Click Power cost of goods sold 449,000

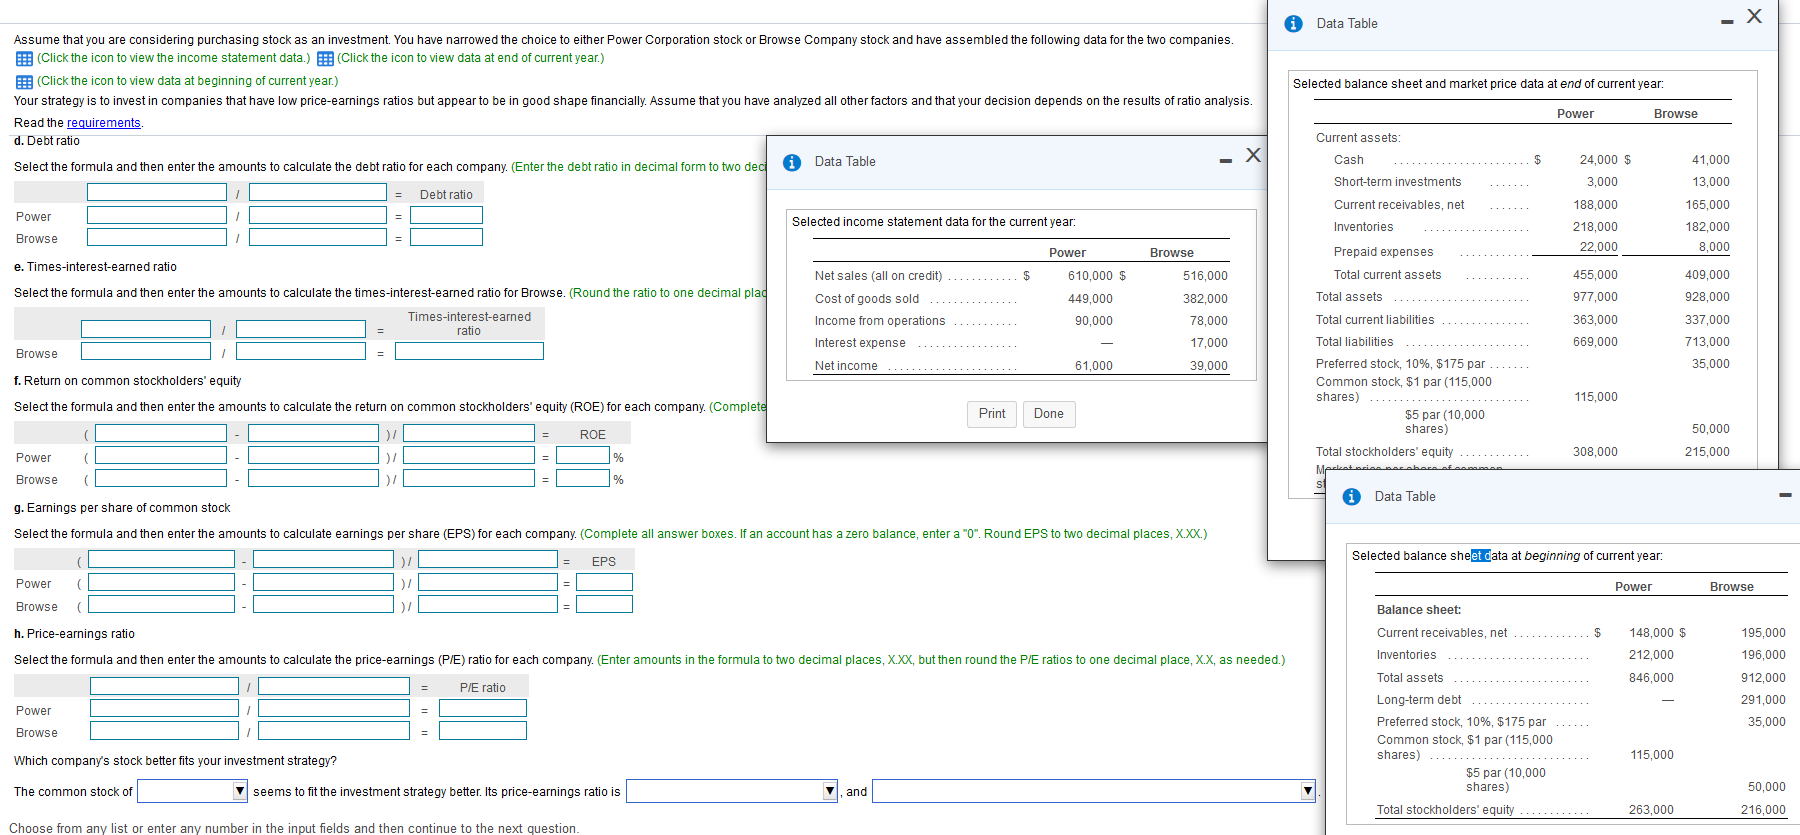[x=1090, y=299]
